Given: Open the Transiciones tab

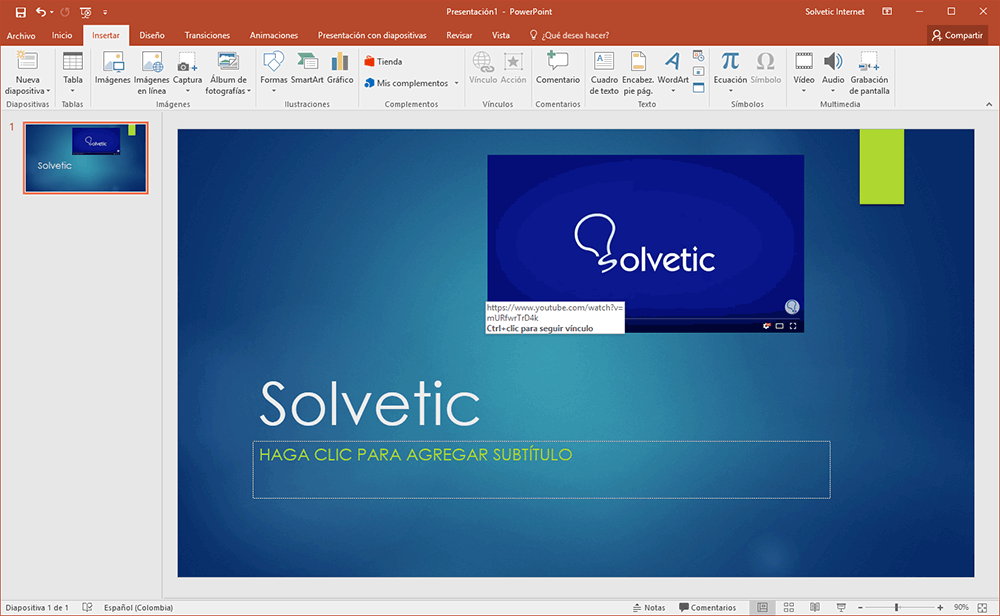Looking at the screenshot, I should click(x=207, y=35).
